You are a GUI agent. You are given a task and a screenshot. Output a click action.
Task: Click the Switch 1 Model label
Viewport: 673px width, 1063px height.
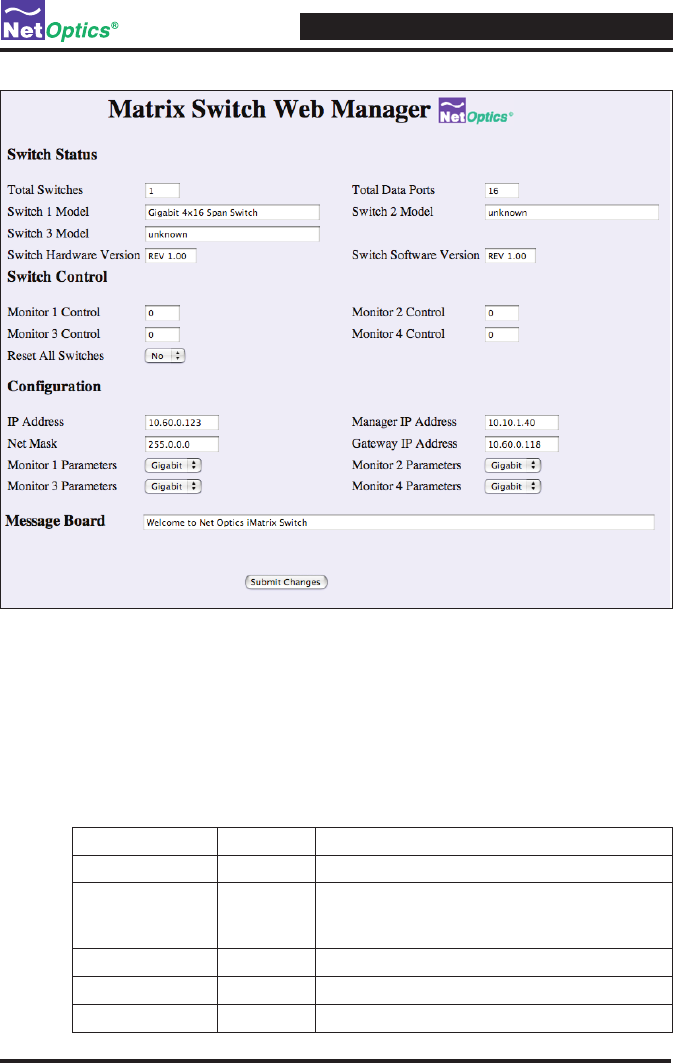click(48, 212)
